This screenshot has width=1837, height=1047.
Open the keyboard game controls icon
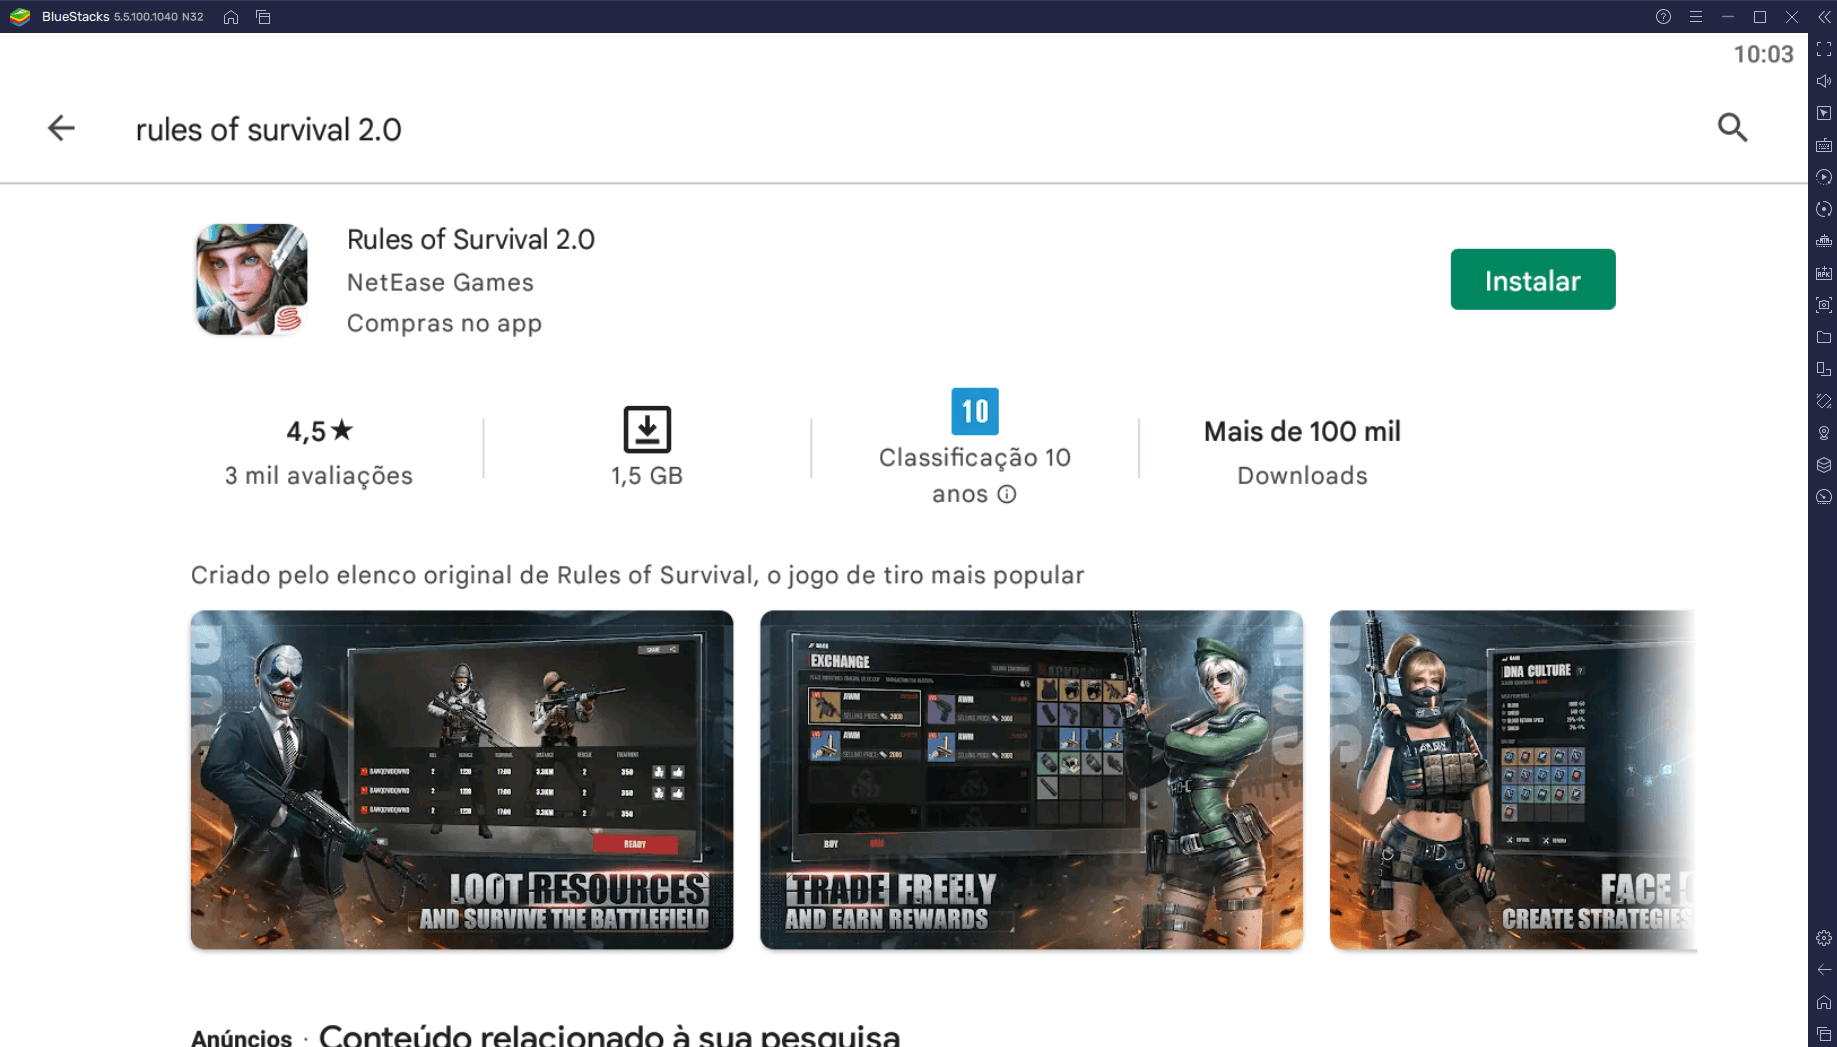tap(1824, 145)
